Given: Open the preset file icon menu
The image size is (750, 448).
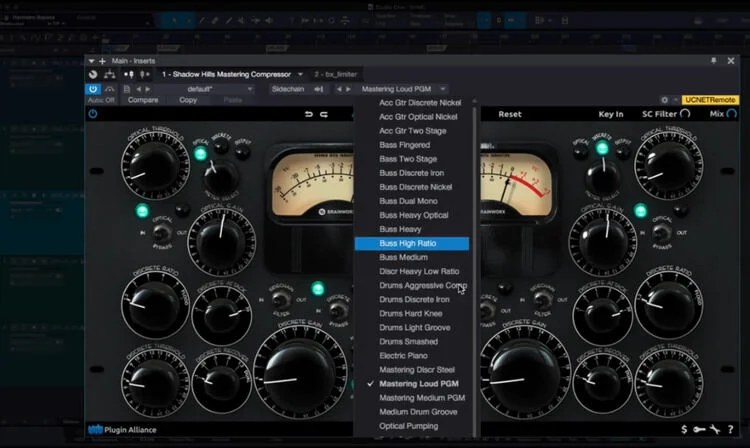Looking at the screenshot, I should click(127, 89).
